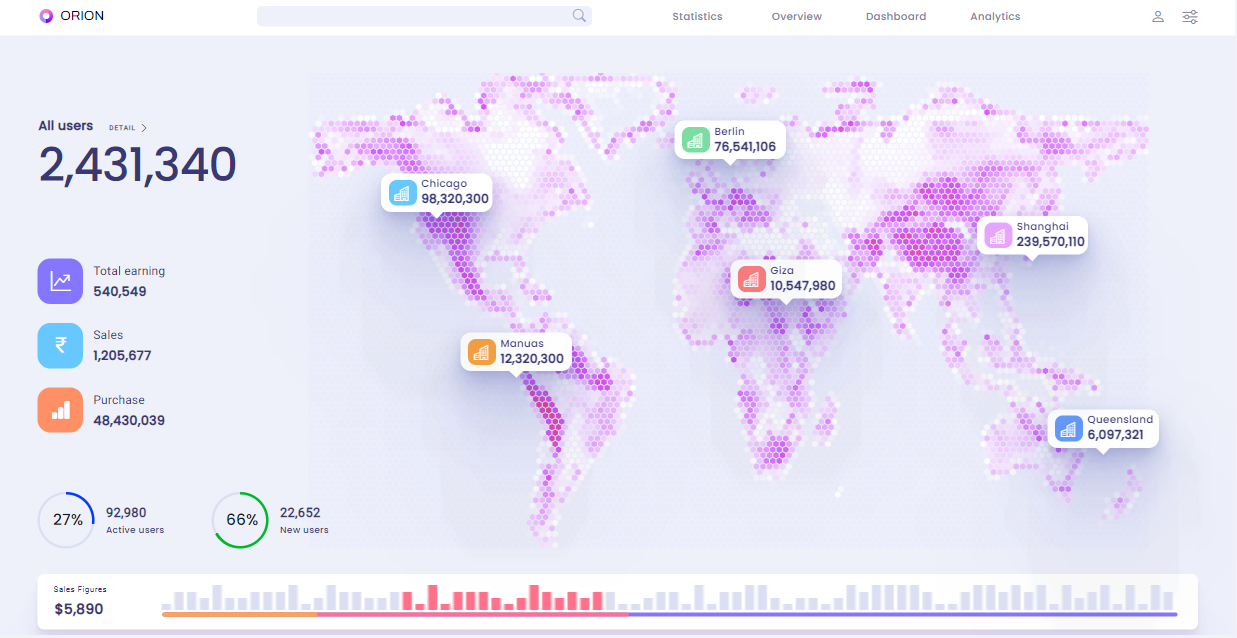Click the search magnifier icon
The height and width of the screenshot is (638, 1237).
point(578,16)
